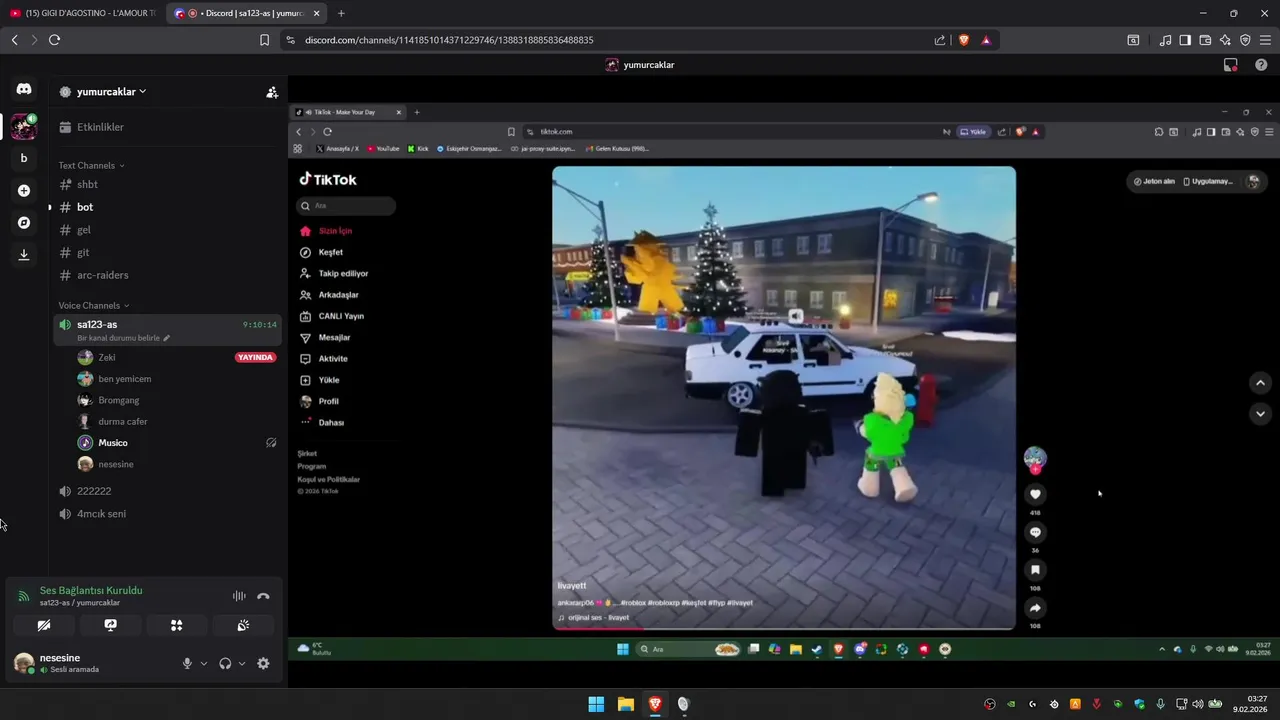Open Brave main hamburger menu
Image resolution: width=1280 pixels, height=720 pixels.
click(1265, 40)
